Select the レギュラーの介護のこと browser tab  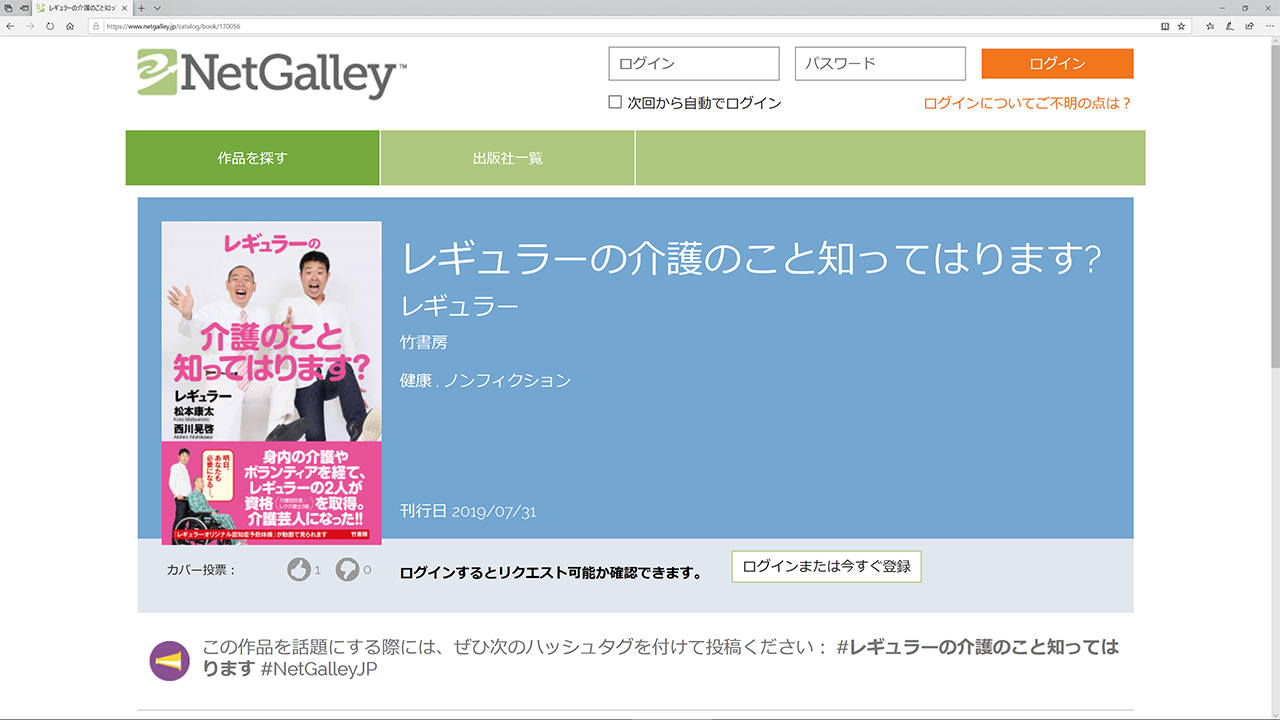coord(82,7)
